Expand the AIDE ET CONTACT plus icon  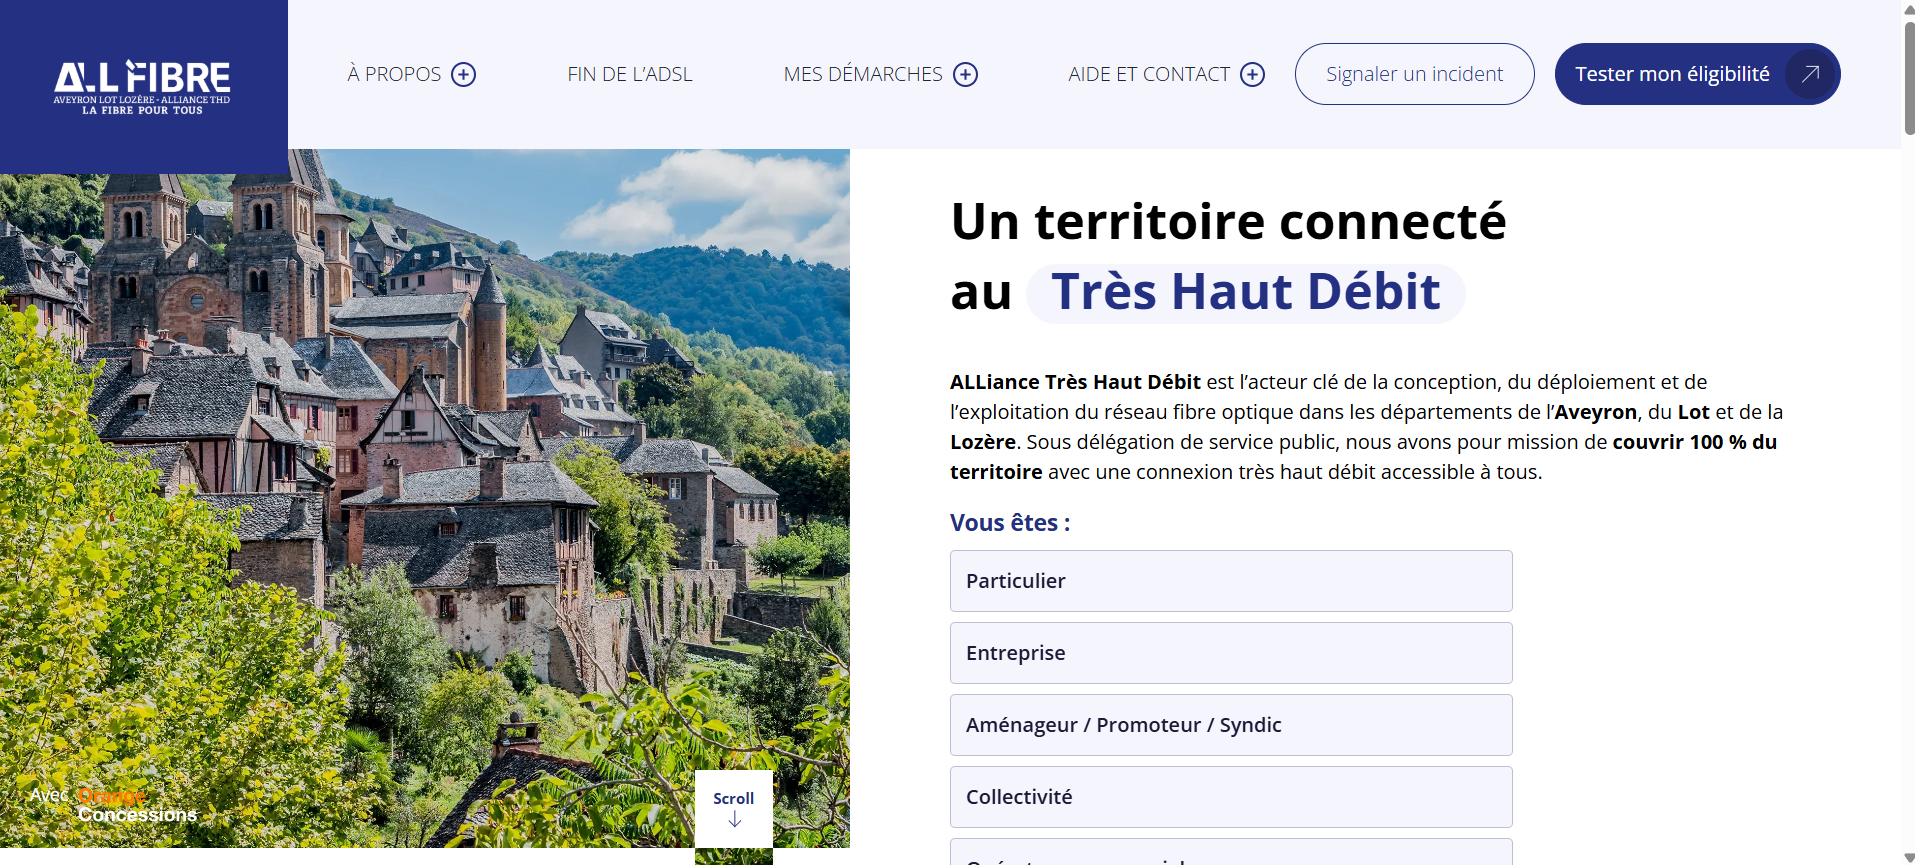(1253, 75)
